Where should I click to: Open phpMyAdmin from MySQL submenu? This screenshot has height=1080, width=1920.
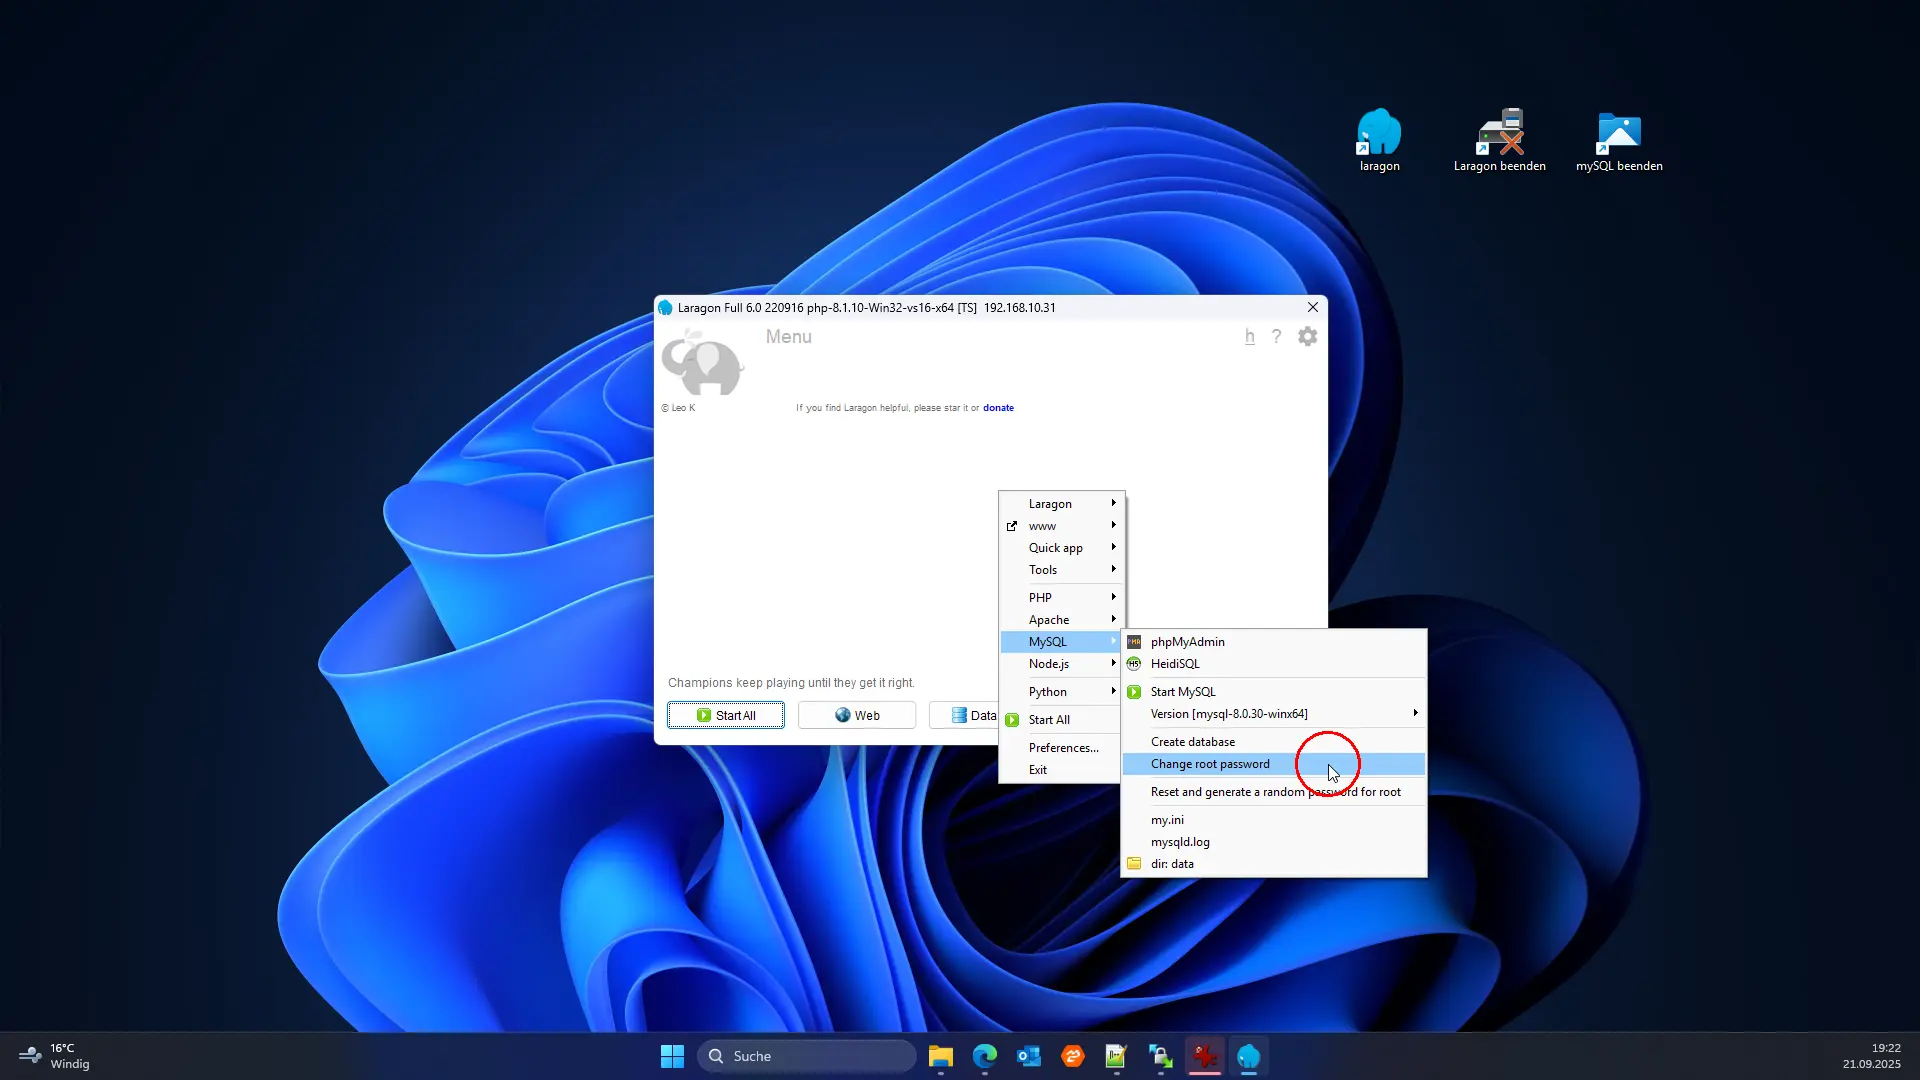pos(1187,642)
